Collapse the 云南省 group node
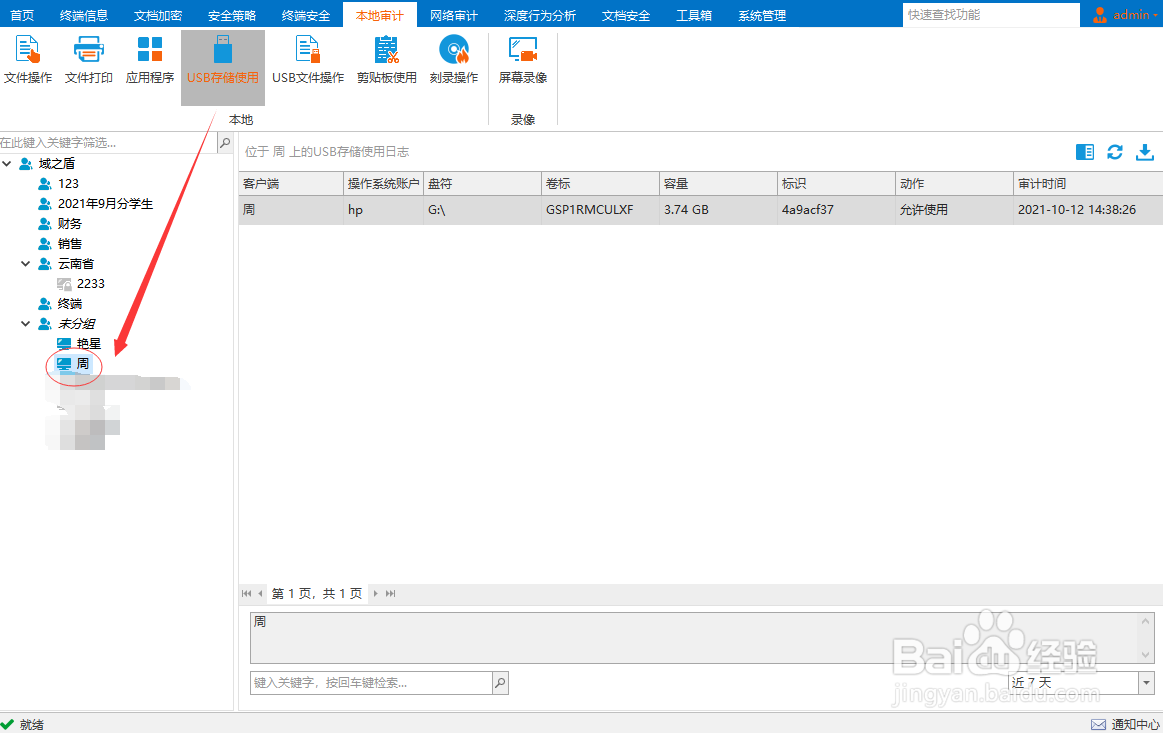Image resolution: width=1163 pixels, height=733 pixels. coord(25,263)
